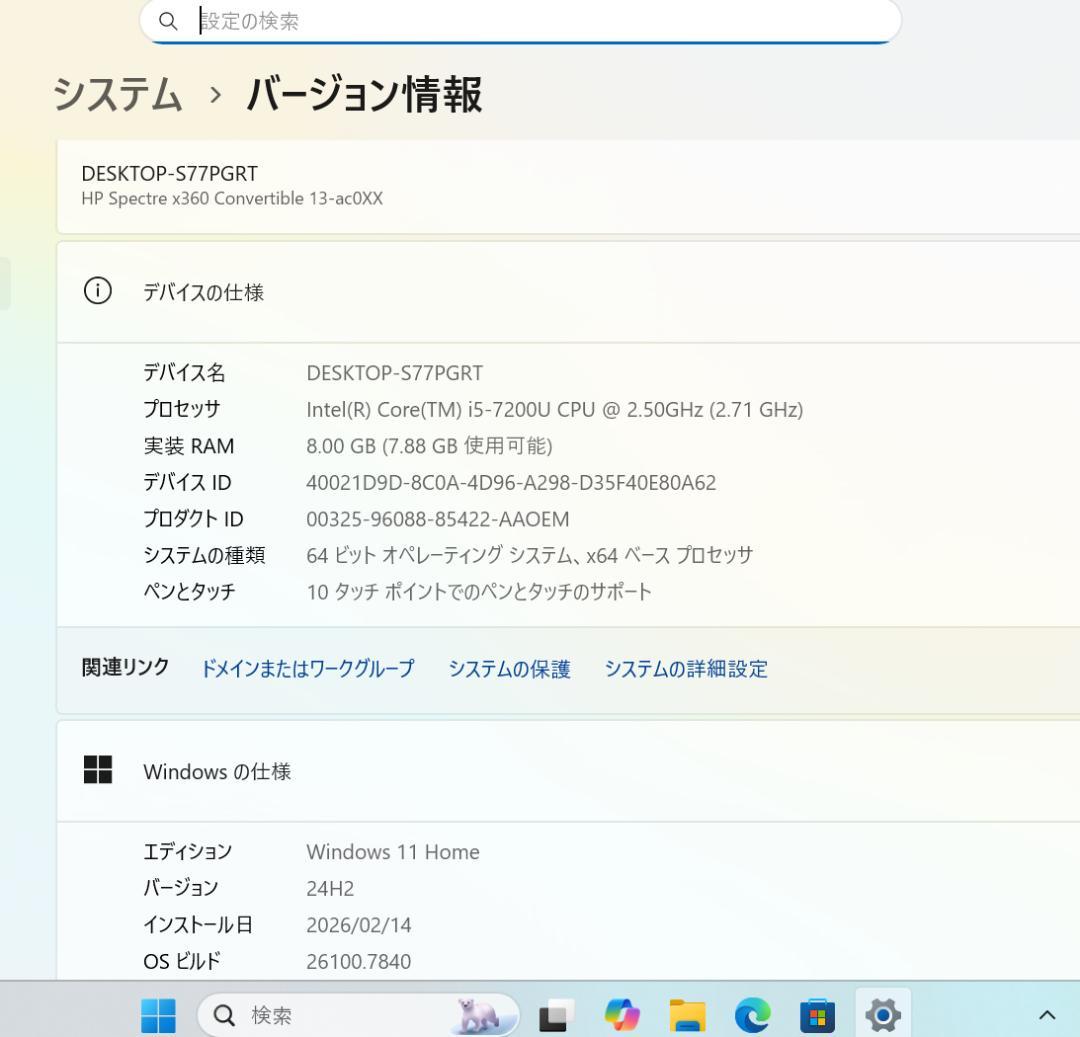The image size is (1080, 1037).
Task: Open ドメインまたはワークグループ settings
Action: [307, 669]
